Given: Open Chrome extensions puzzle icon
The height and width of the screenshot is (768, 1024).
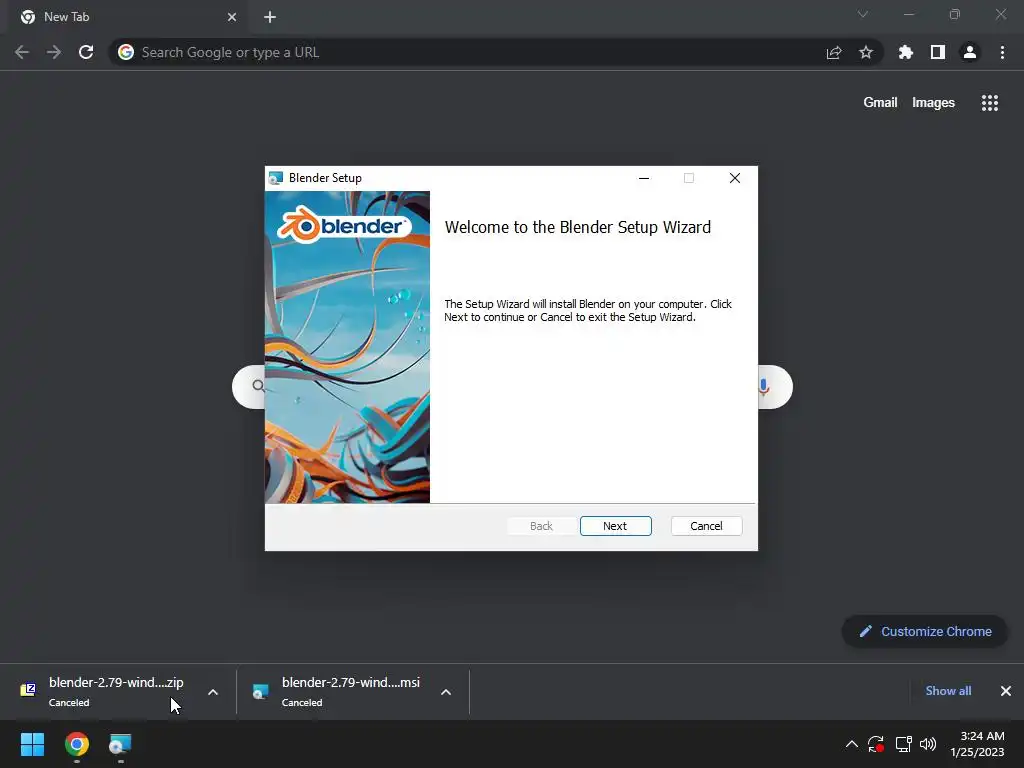Looking at the screenshot, I should [x=905, y=52].
